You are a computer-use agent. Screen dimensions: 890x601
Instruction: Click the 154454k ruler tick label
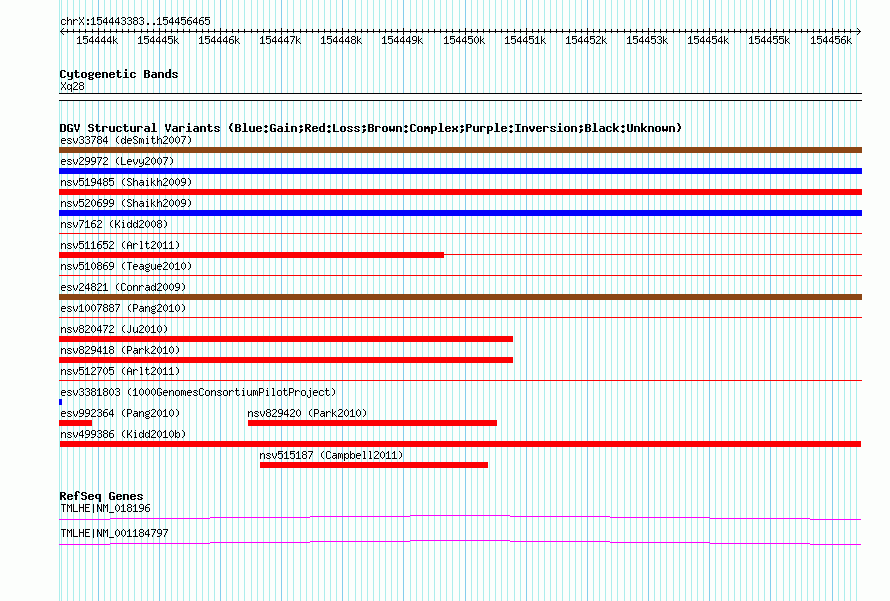708,40
